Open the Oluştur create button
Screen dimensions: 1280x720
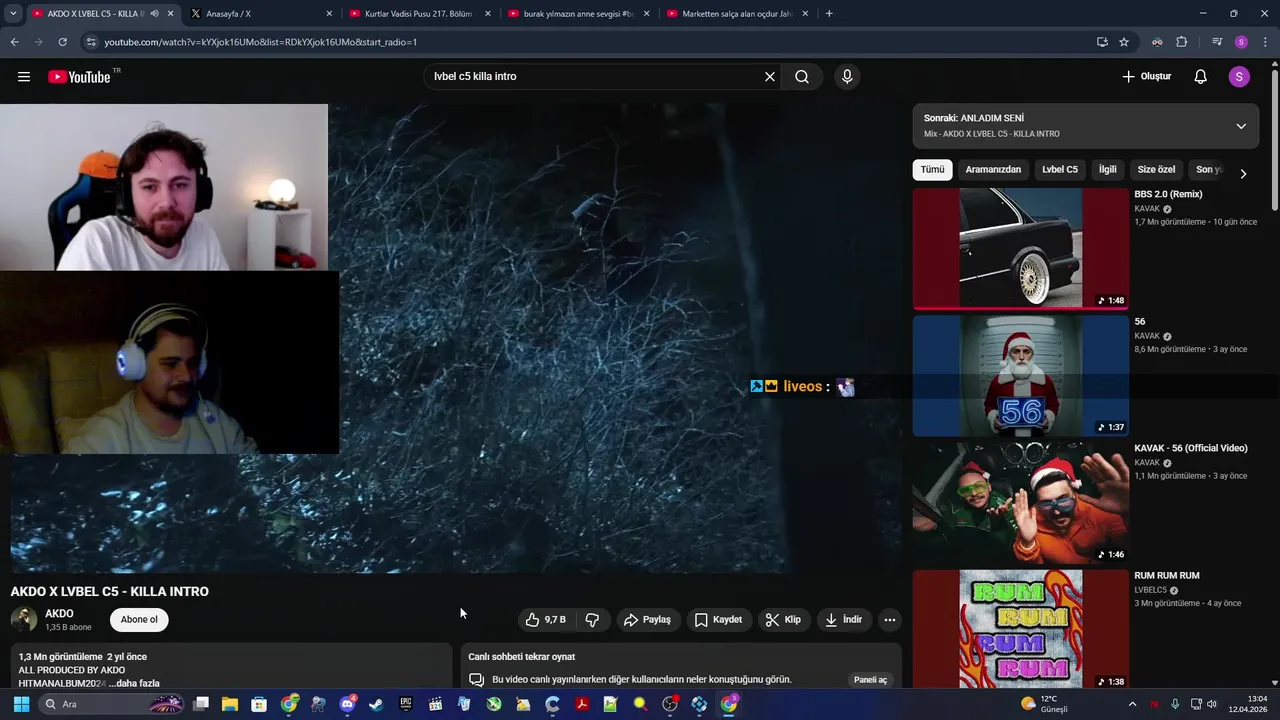[x=1146, y=77]
